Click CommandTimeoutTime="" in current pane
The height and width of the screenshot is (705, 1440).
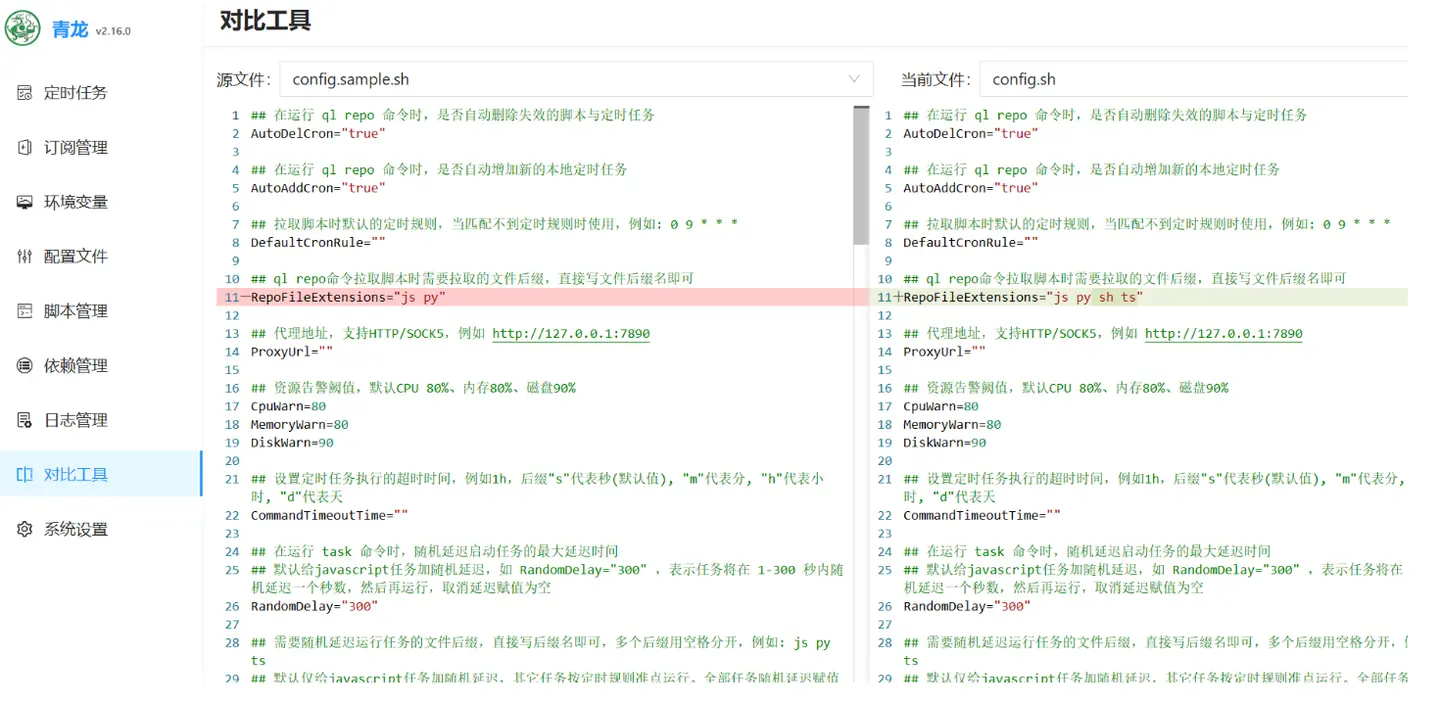click(x=982, y=516)
